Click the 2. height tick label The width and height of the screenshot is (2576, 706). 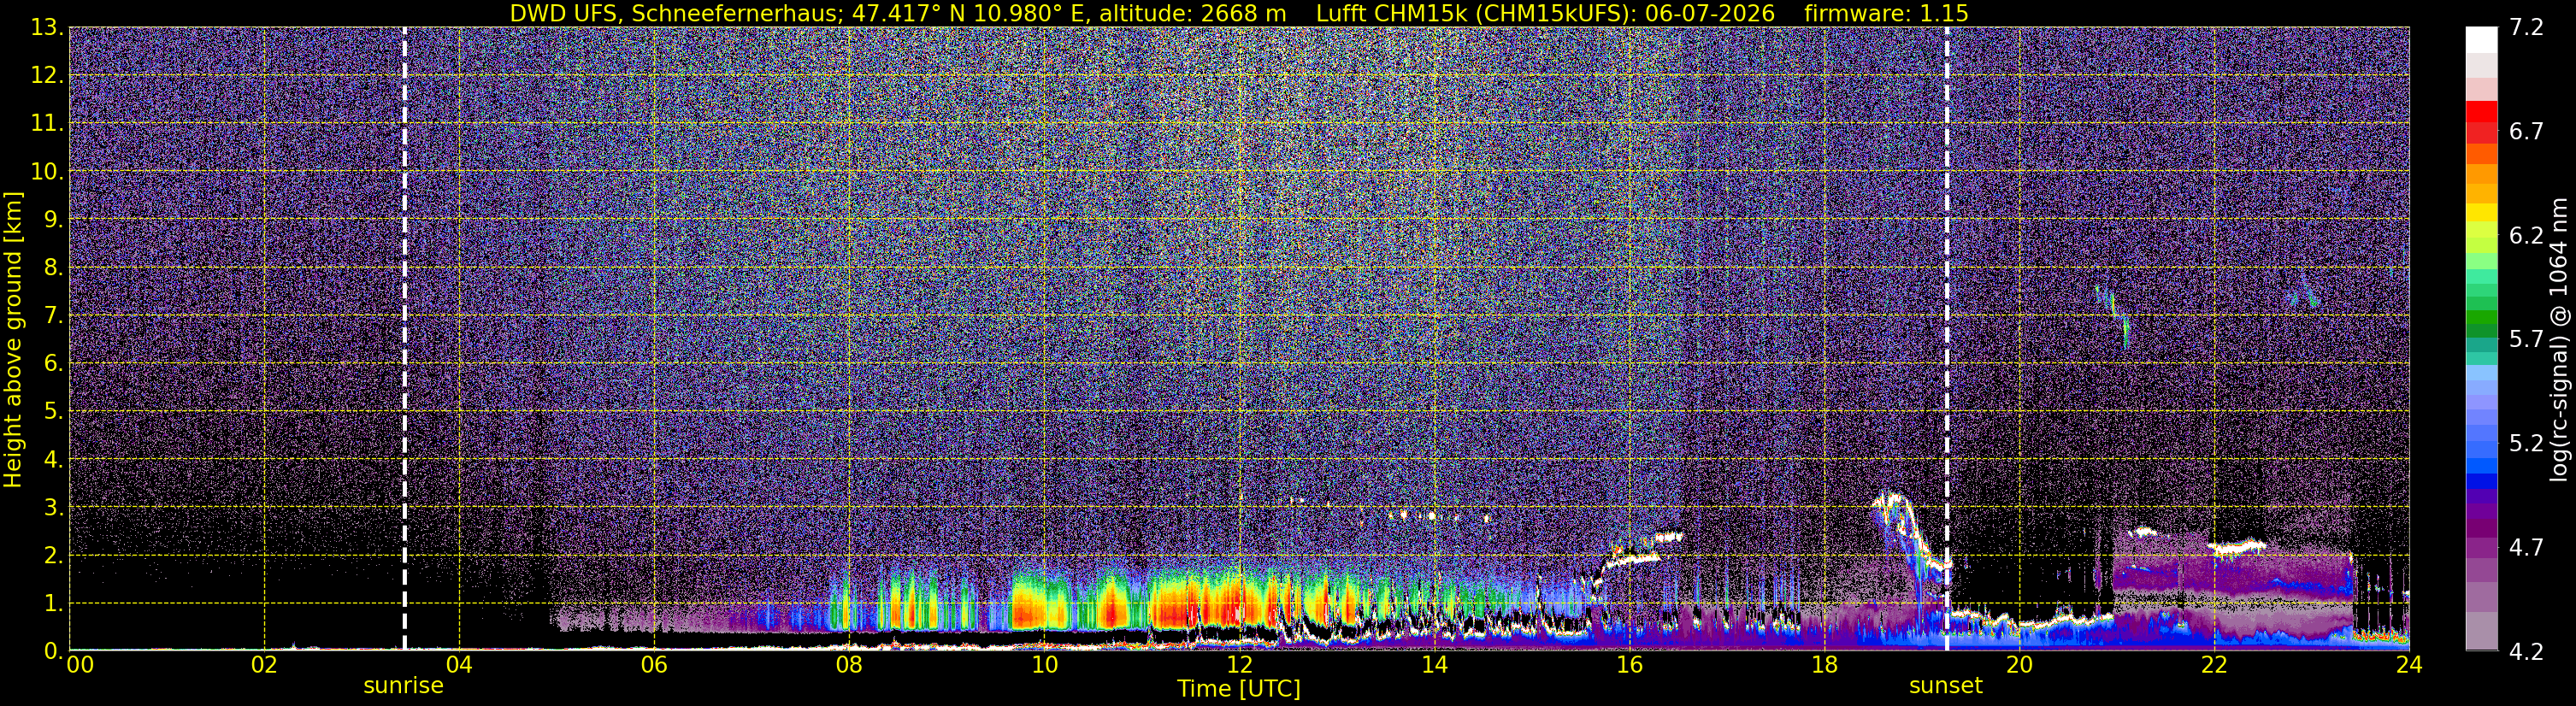click(x=53, y=556)
